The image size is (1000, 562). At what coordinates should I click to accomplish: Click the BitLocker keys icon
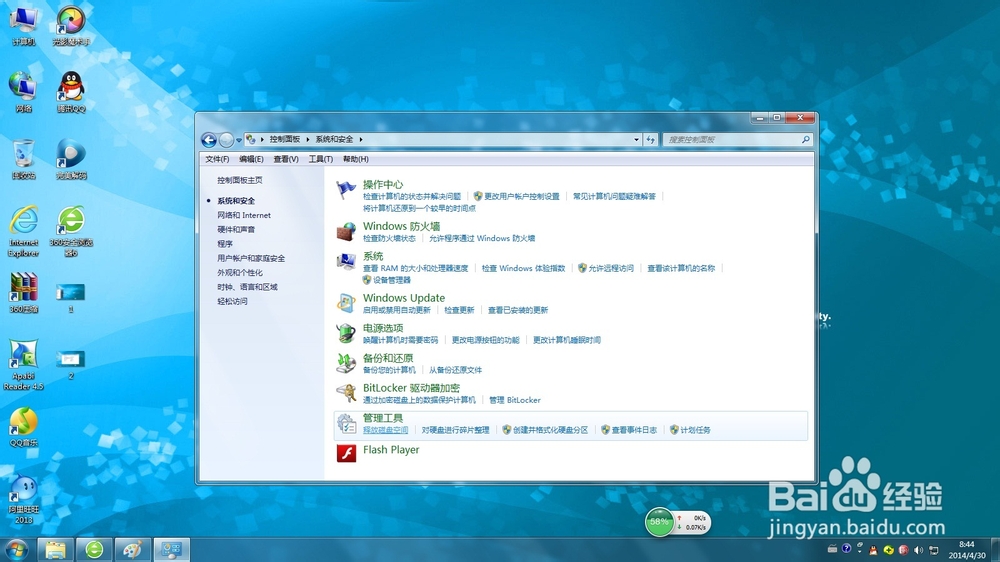pyautogui.click(x=346, y=393)
